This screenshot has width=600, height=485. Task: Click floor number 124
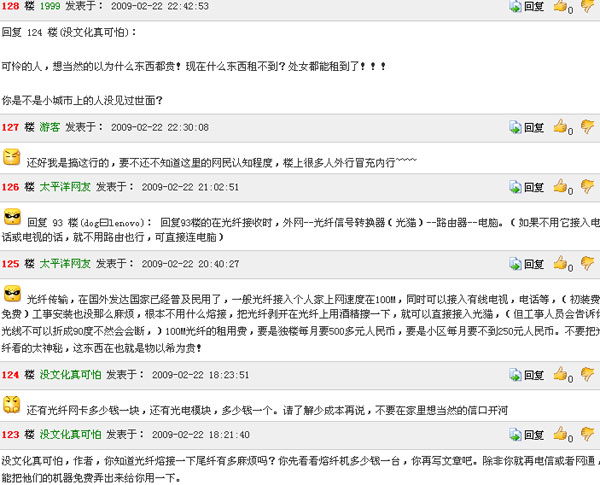coord(10,375)
